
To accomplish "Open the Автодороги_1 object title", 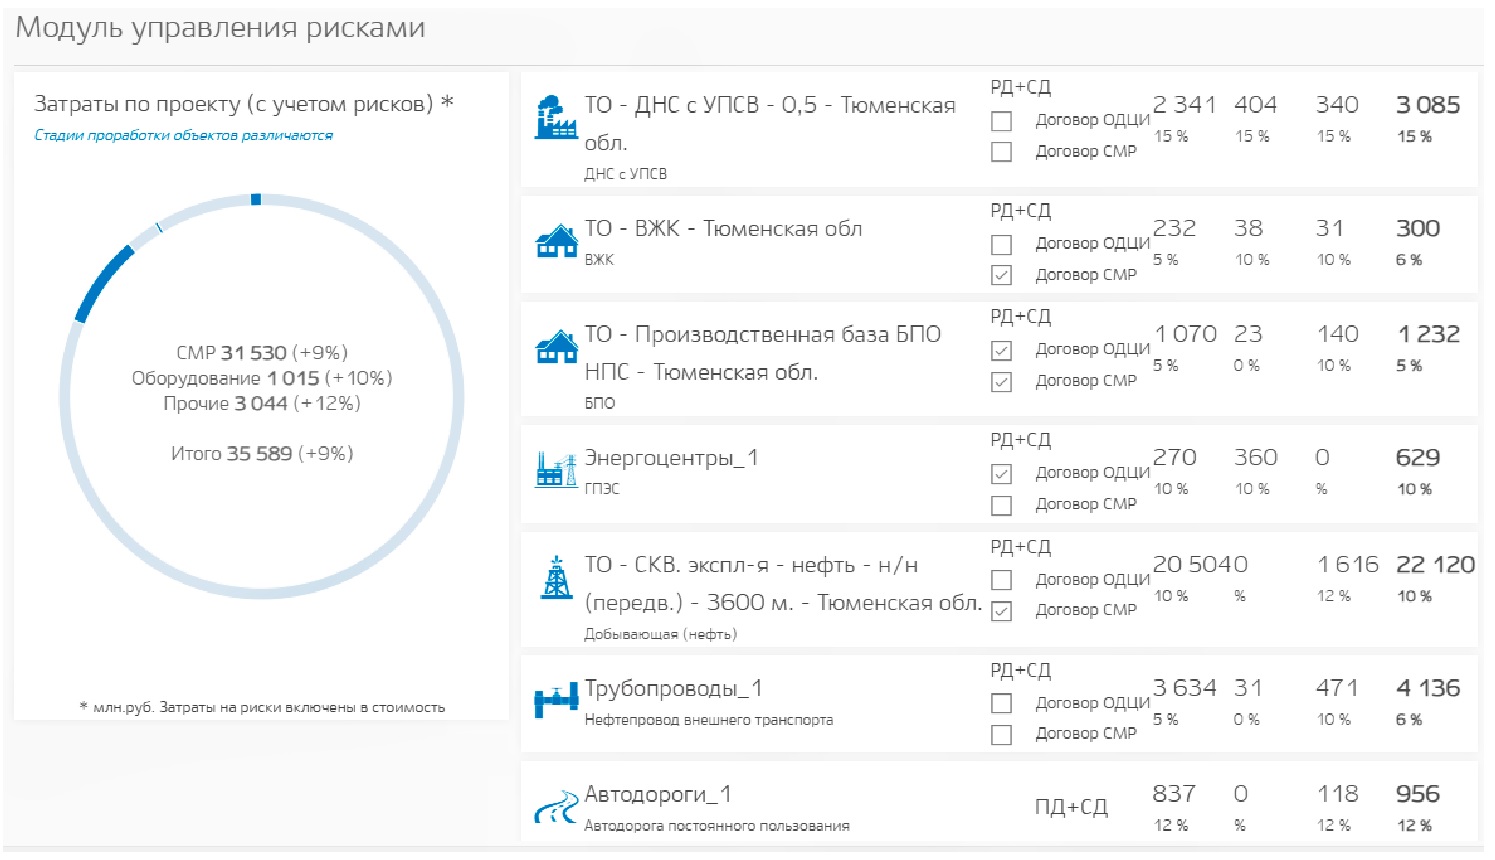I will click(x=657, y=794).
